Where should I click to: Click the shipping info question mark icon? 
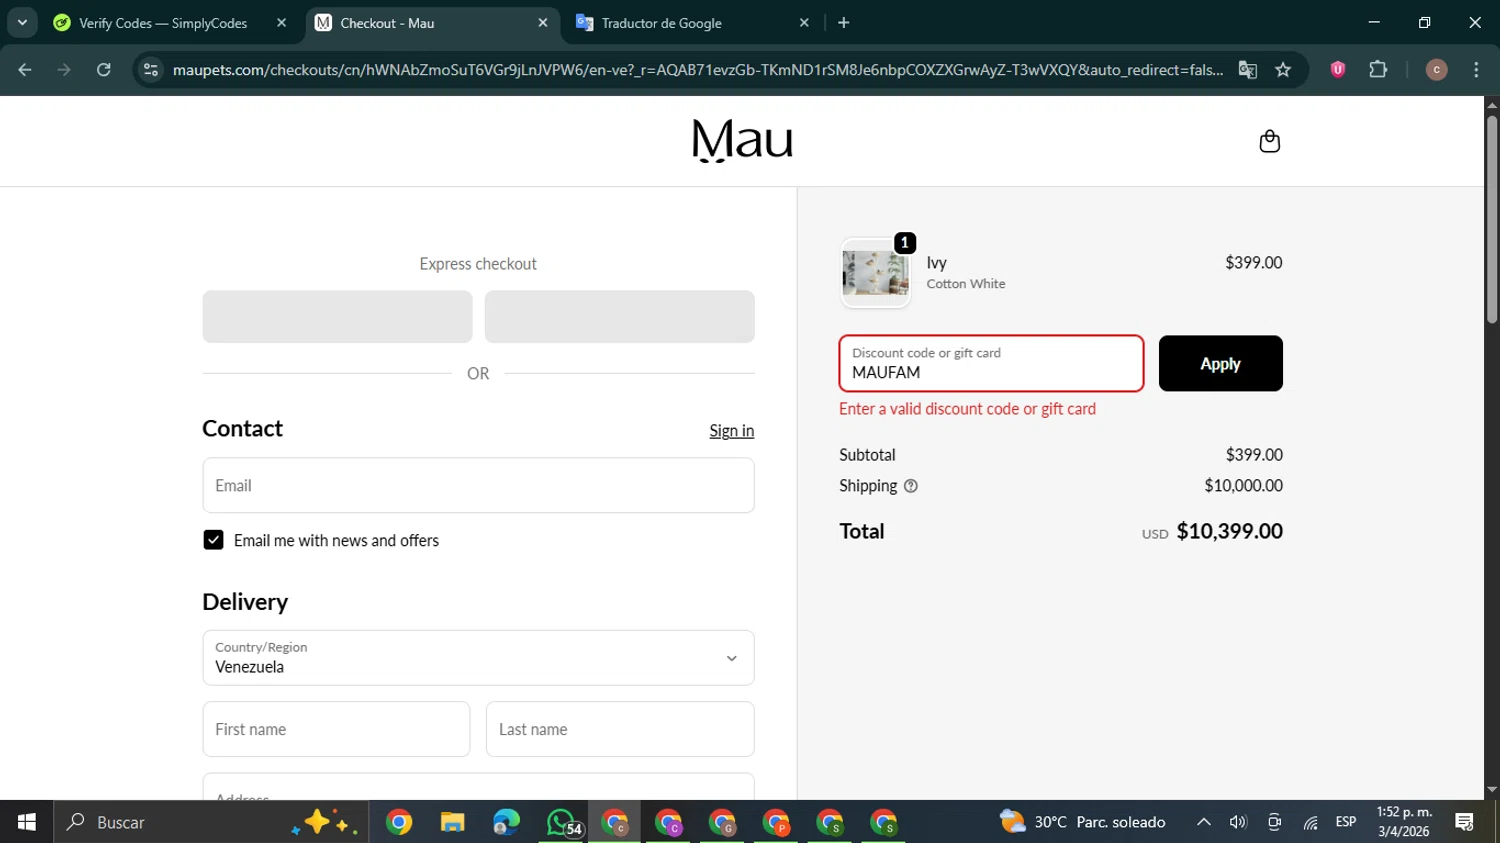coord(910,486)
